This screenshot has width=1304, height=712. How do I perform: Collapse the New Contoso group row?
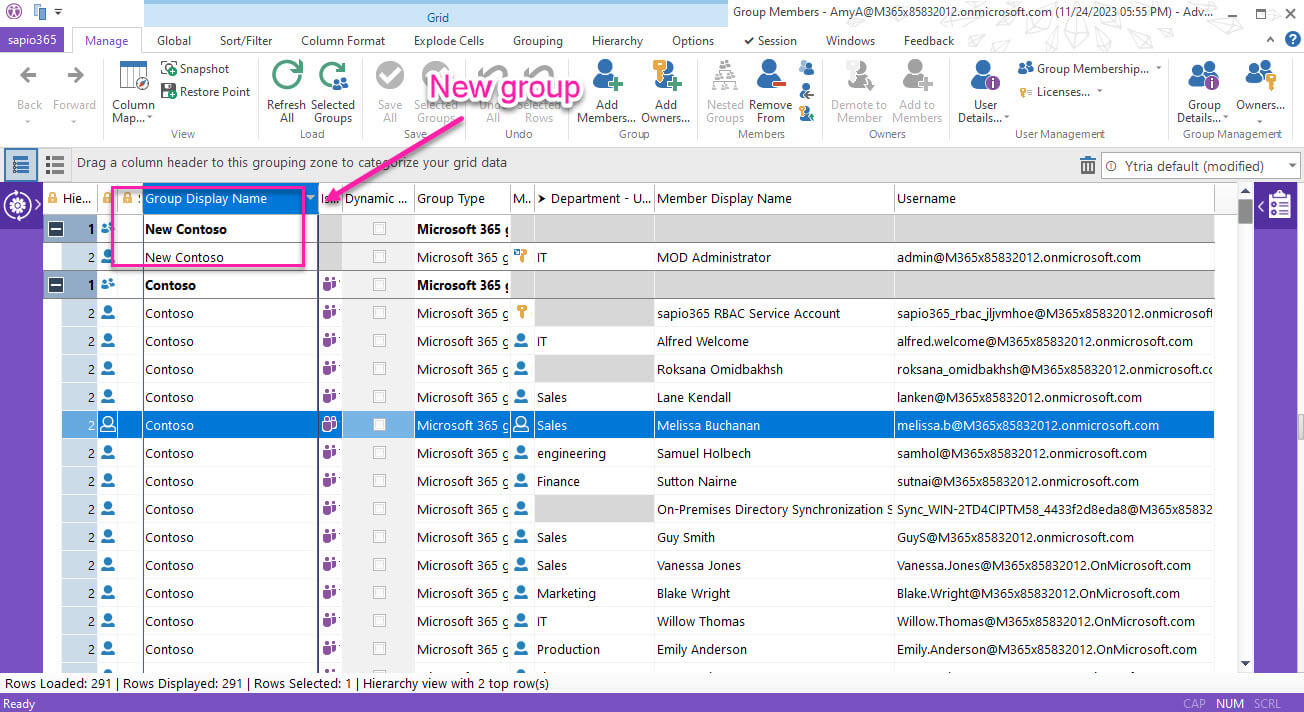click(56, 229)
